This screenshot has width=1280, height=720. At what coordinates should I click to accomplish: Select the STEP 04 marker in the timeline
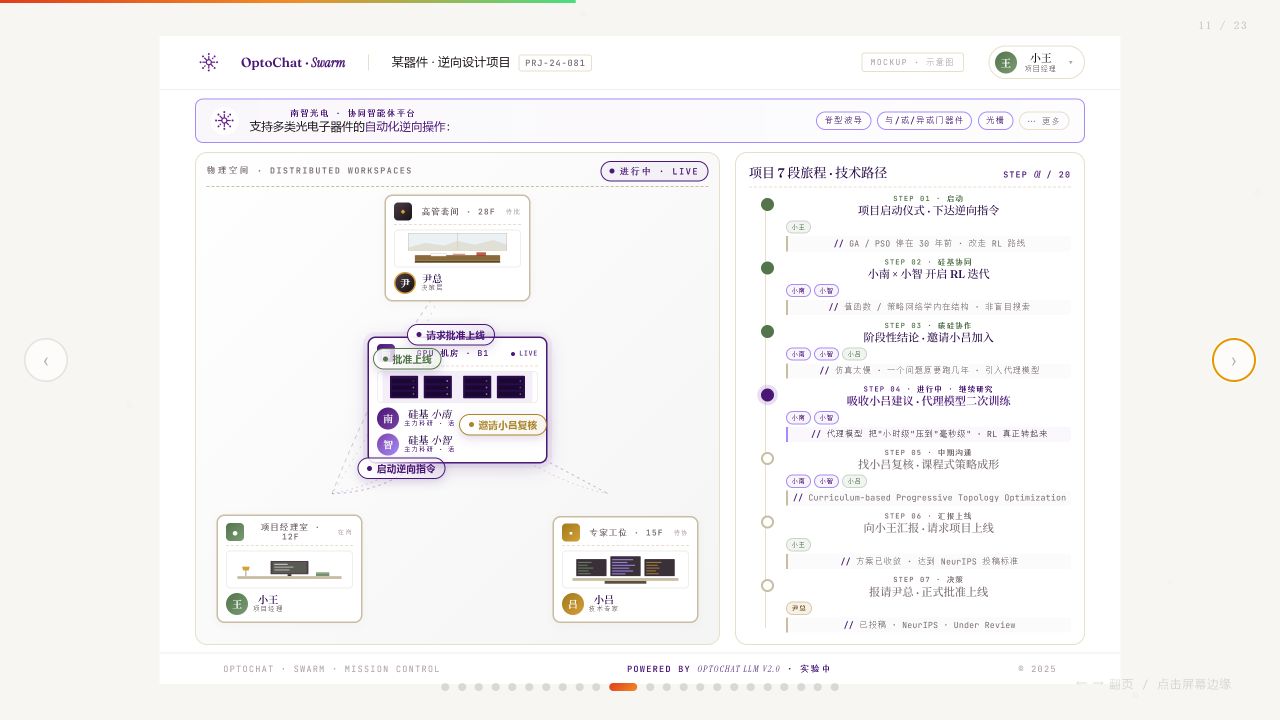click(x=767, y=395)
